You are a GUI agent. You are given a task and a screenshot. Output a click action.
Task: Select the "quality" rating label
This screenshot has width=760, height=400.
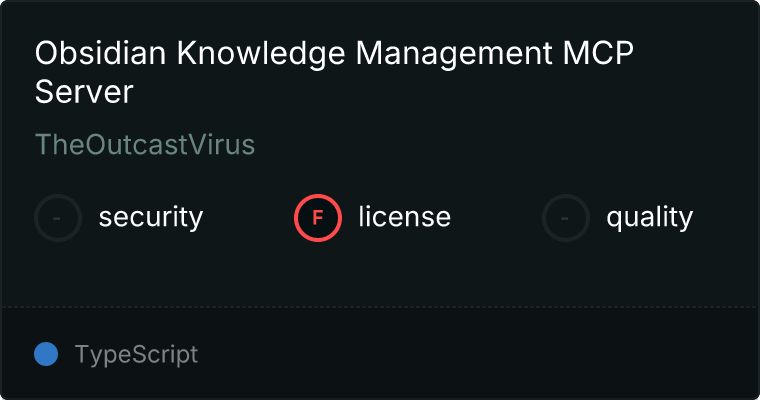tap(649, 217)
